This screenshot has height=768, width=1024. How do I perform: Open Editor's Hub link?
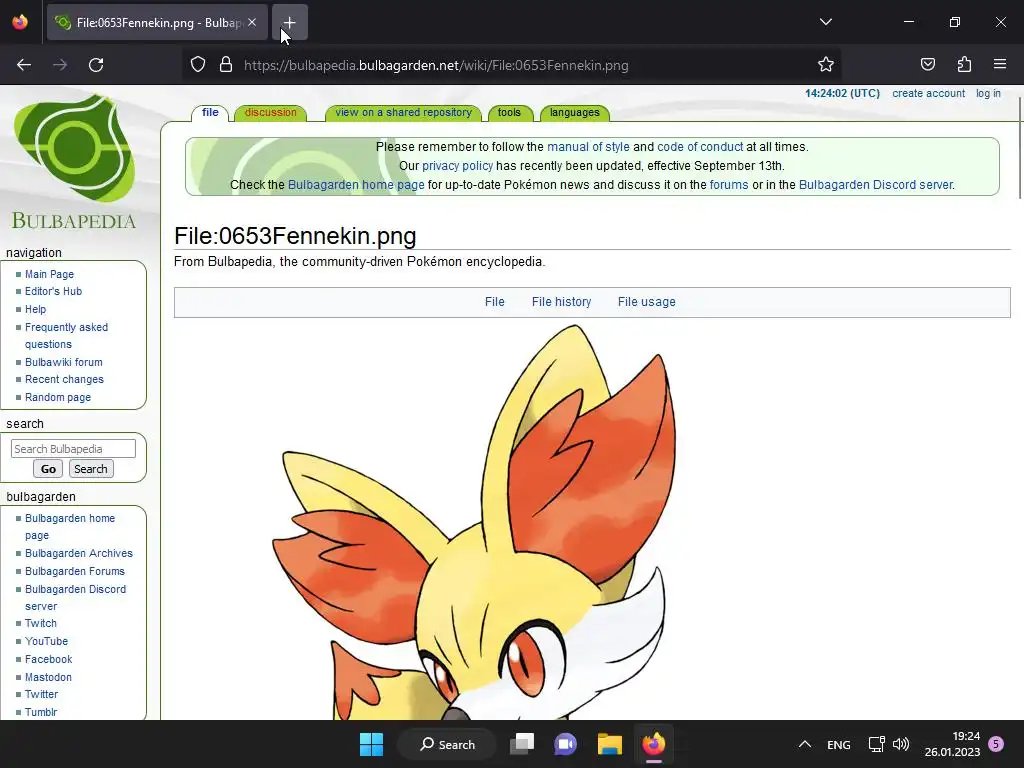[x=54, y=291]
